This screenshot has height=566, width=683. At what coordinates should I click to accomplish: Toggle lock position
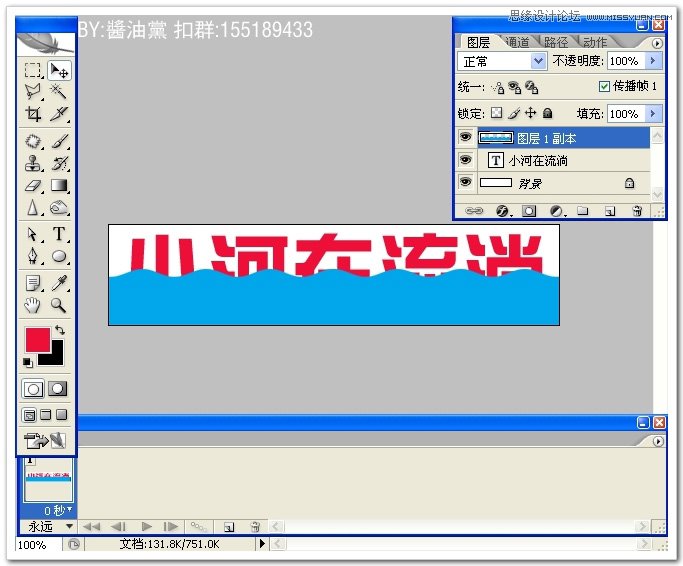coord(530,113)
